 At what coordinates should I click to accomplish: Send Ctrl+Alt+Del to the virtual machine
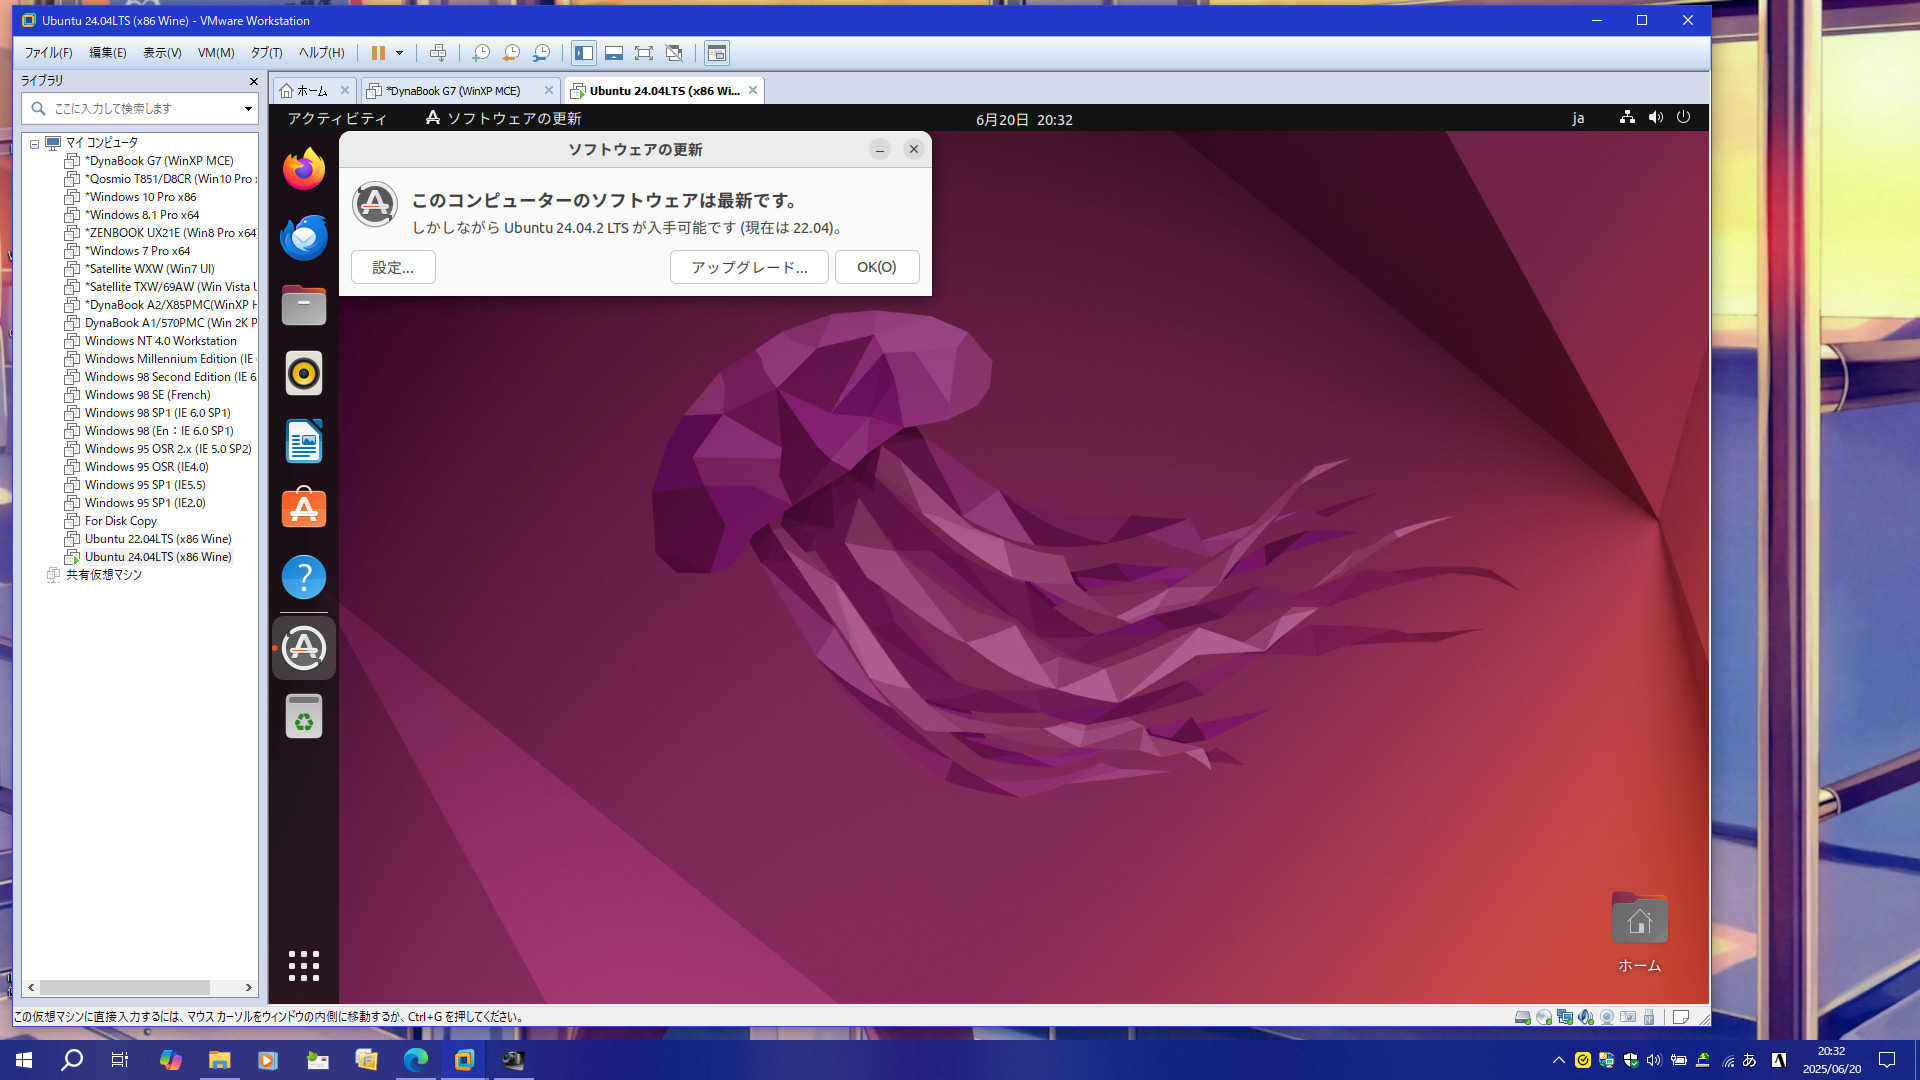click(x=437, y=53)
